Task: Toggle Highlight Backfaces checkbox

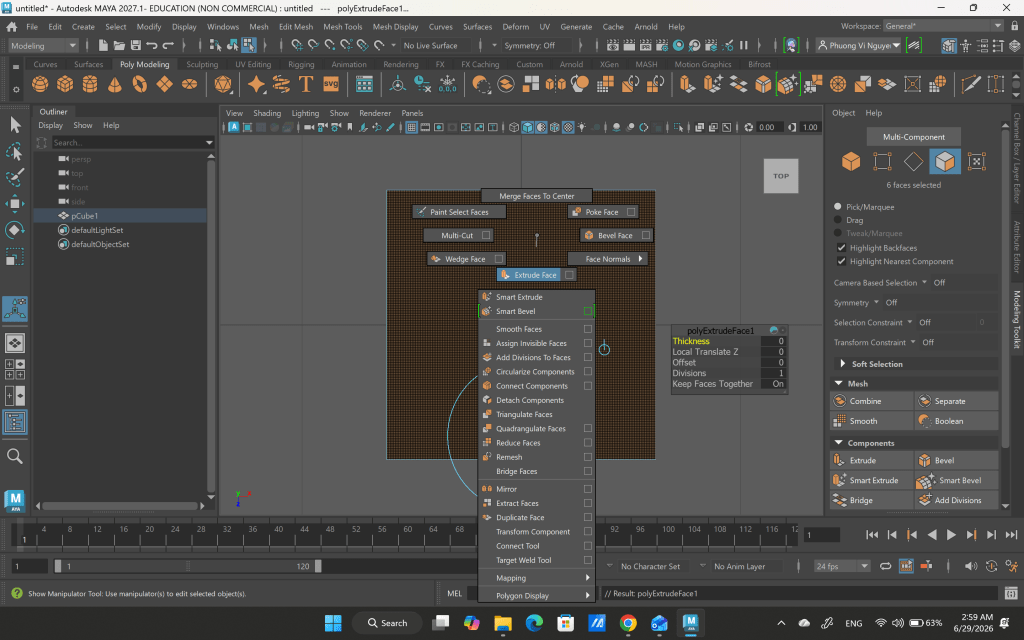Action: click(x=841, y=248)
